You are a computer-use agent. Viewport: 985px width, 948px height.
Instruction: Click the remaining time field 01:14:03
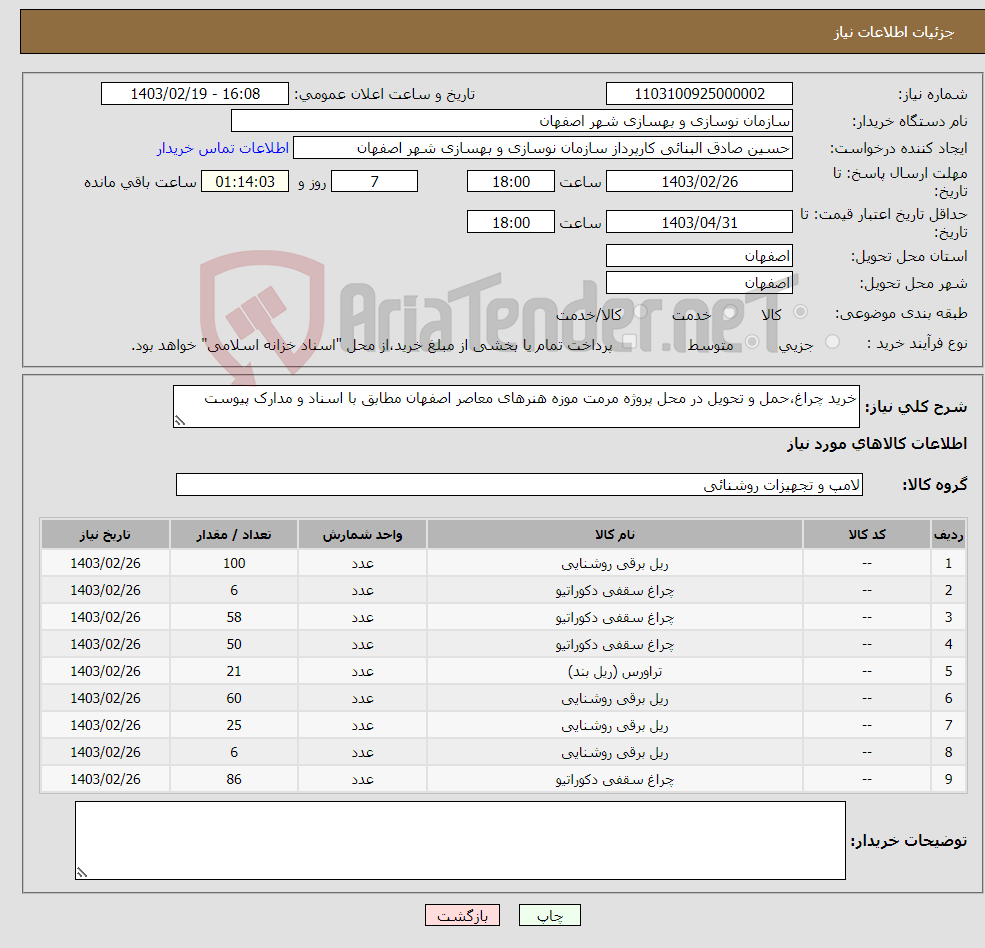[245, 182]
